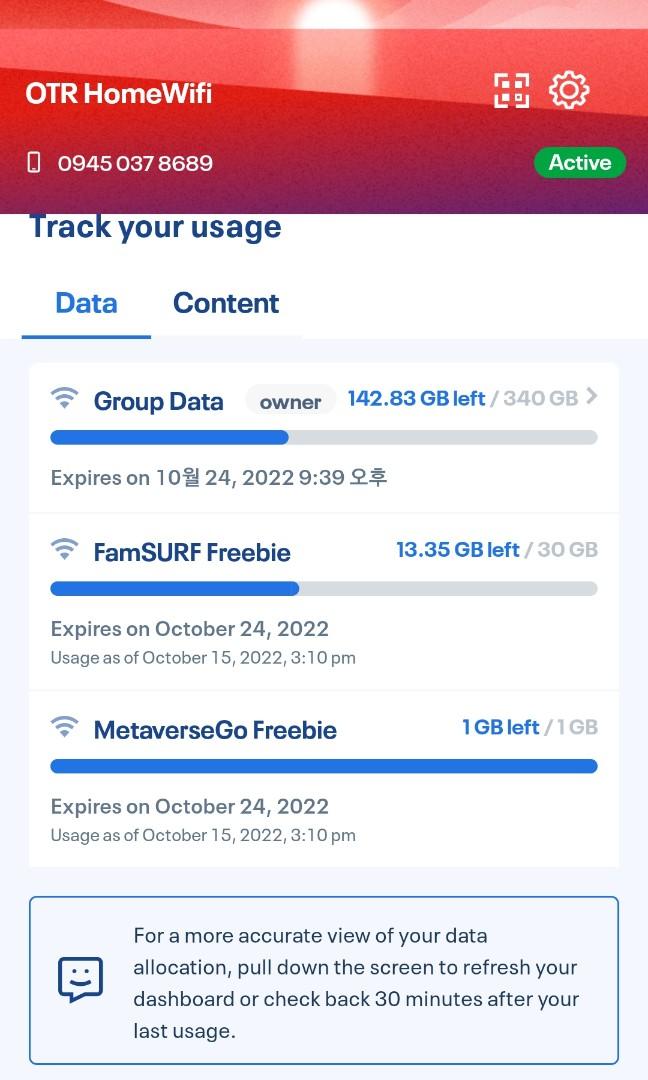Tap the 13.35 GB left text
This screenshot has width=648, height=1080.
click(x=458, y=550)
